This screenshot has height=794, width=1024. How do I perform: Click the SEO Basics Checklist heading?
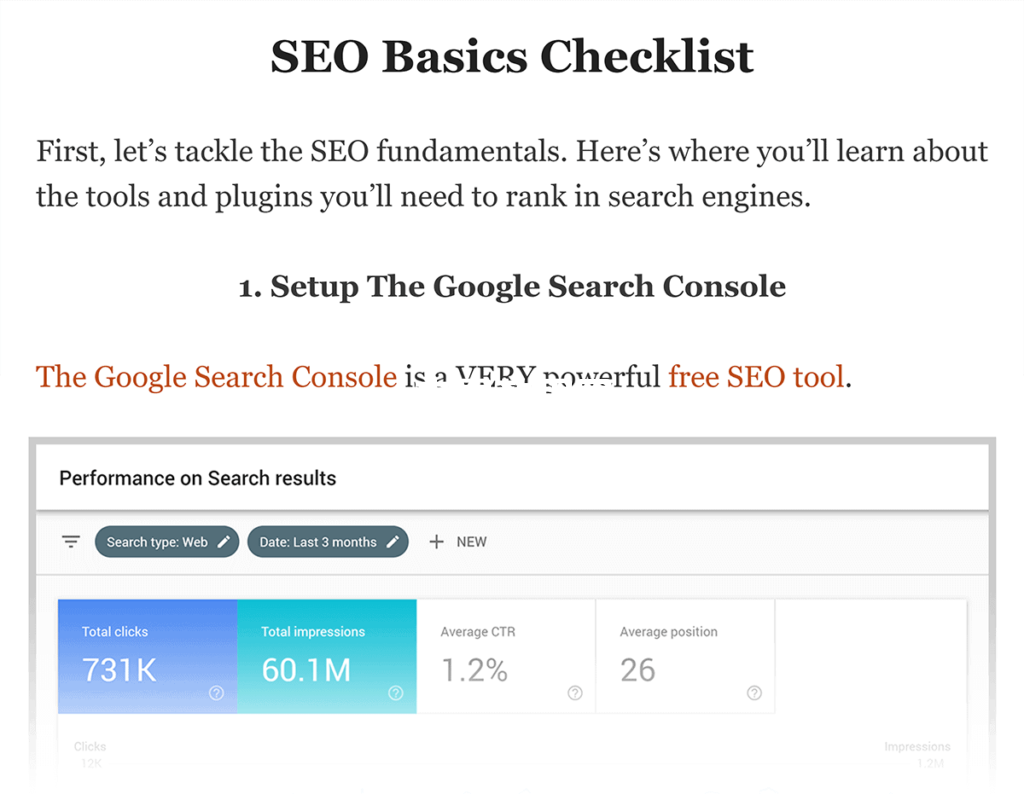tap(512, 56)
